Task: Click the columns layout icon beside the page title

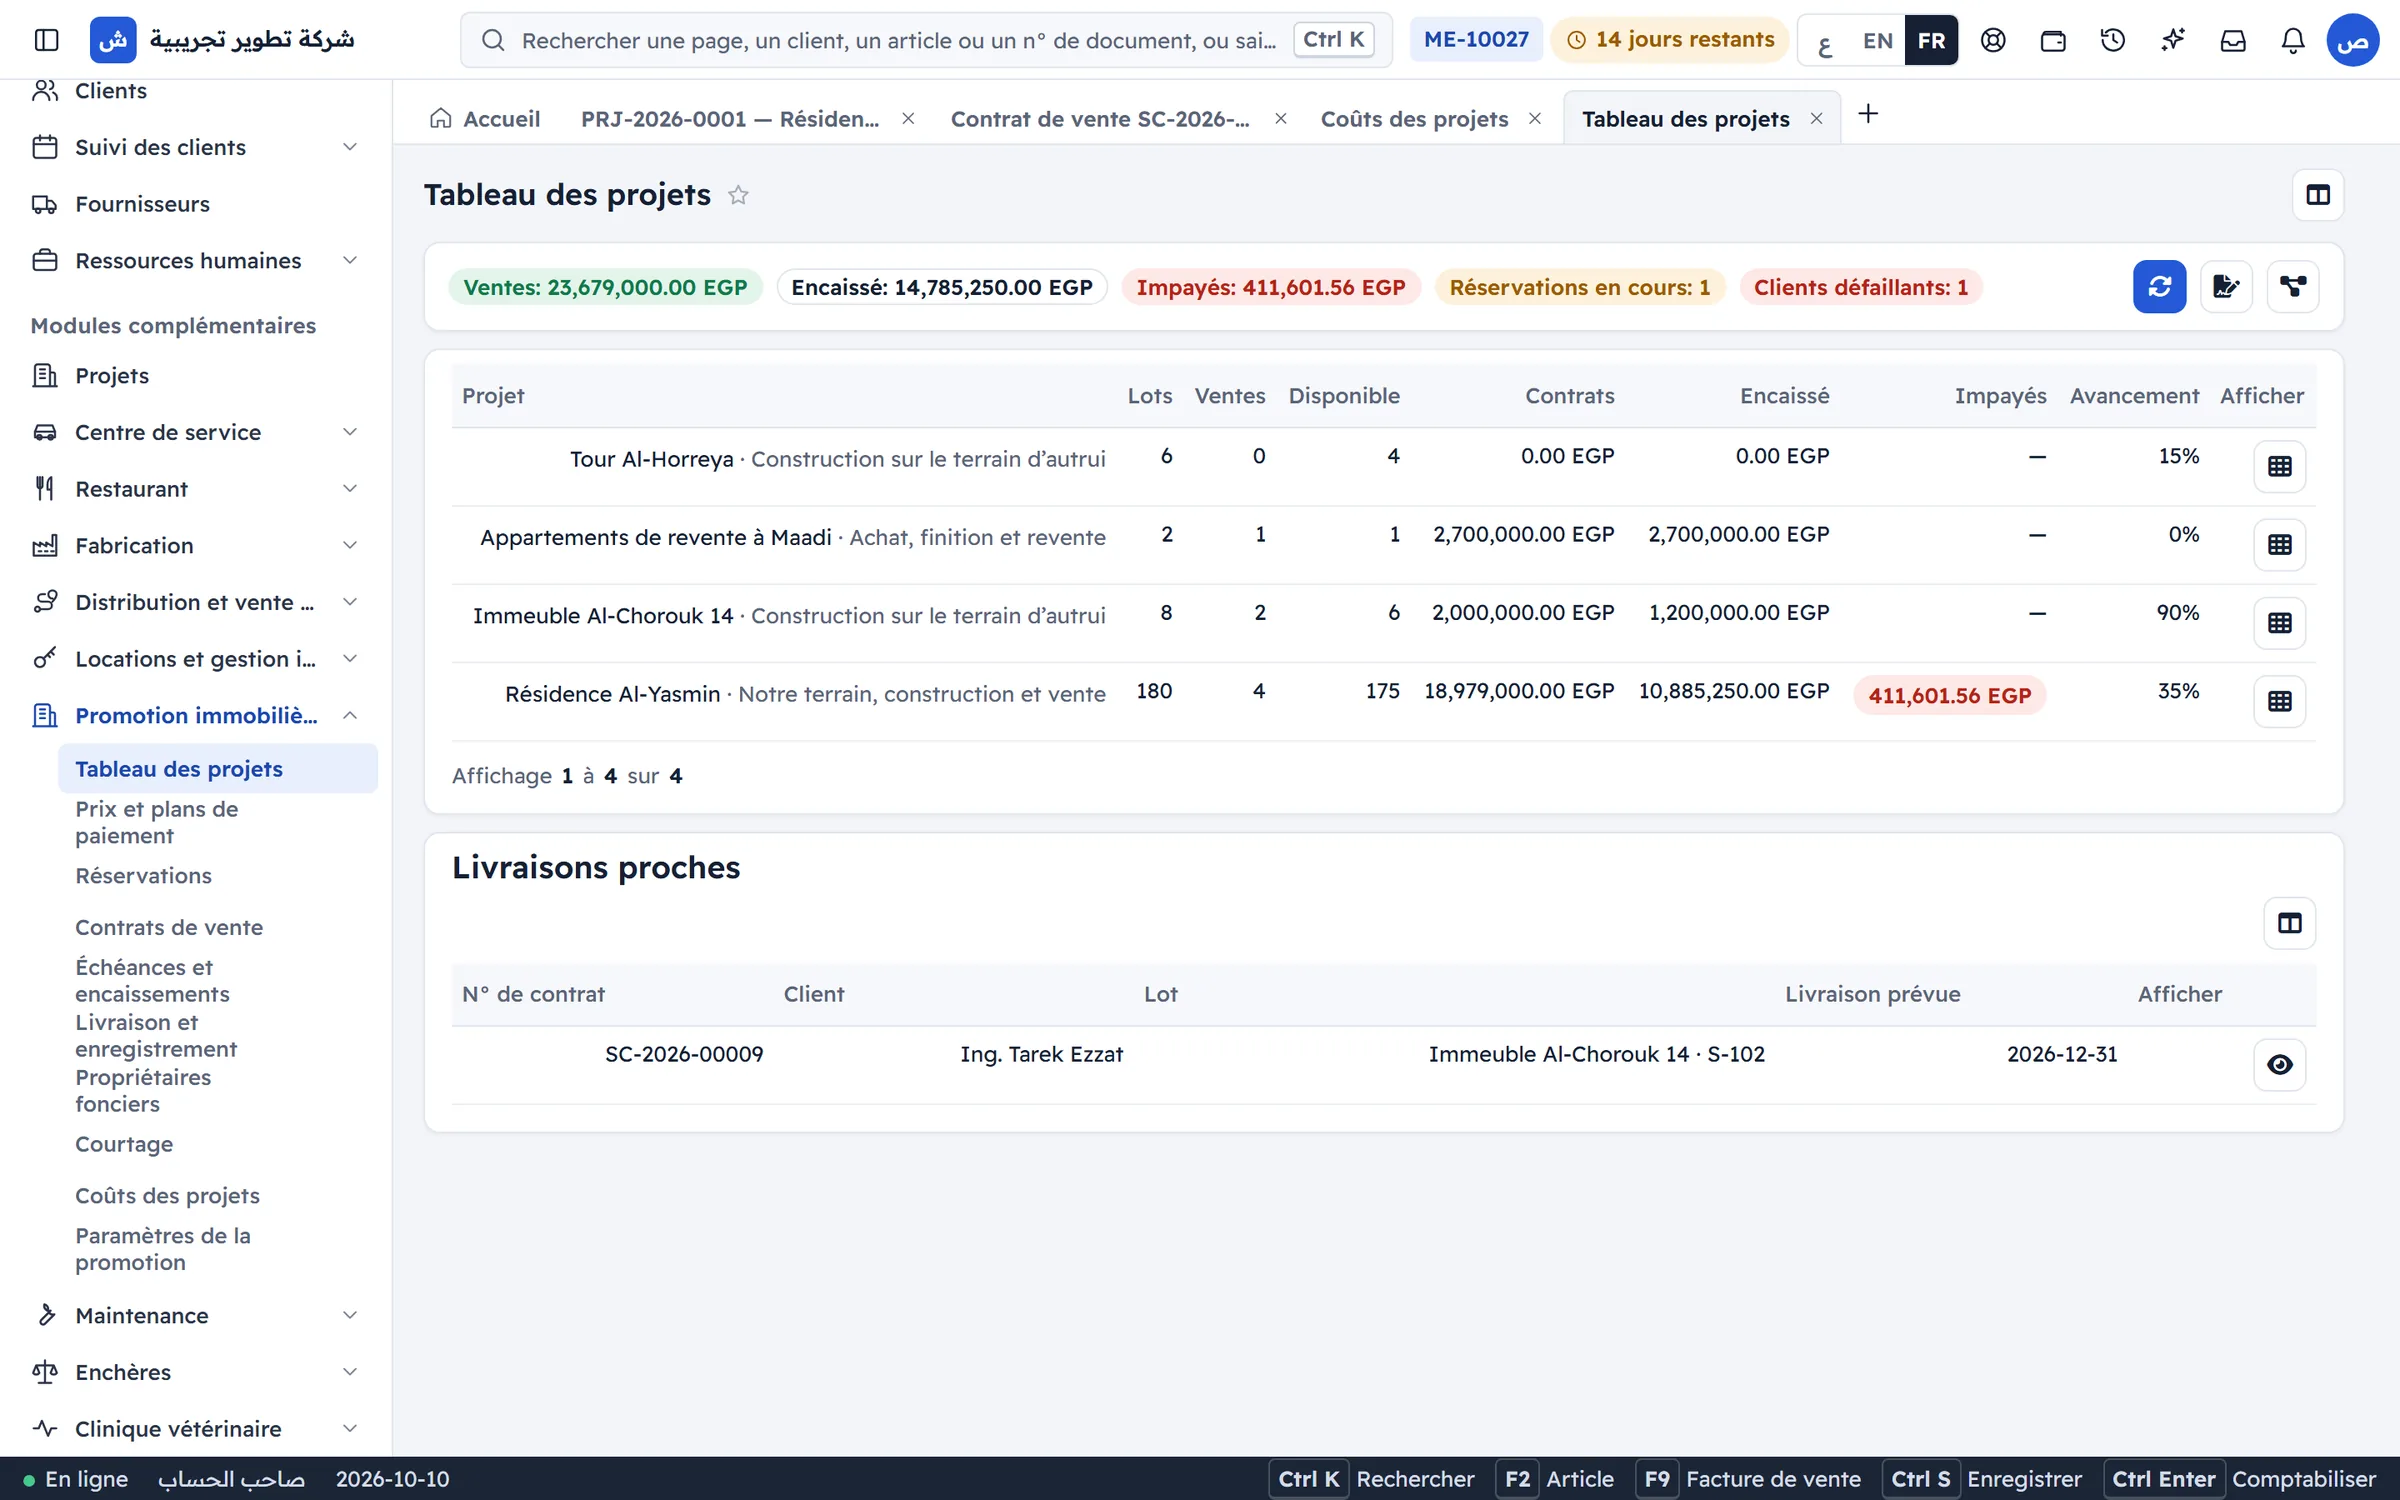Action: coord(2317,195)
